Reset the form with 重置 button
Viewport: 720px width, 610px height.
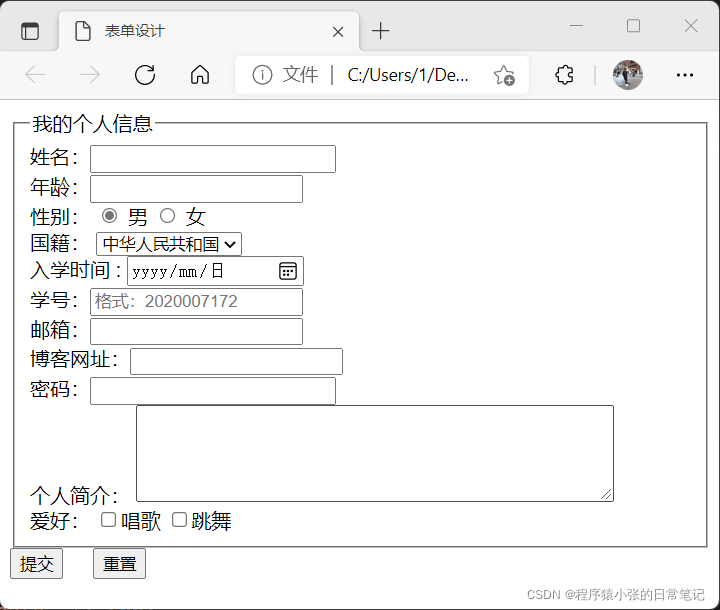tap(119, 563)
